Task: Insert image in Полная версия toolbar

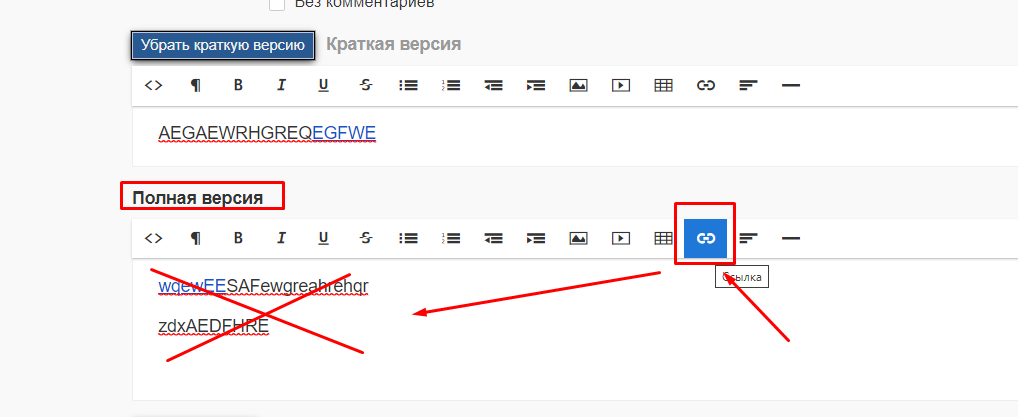Action: point(578,238)
